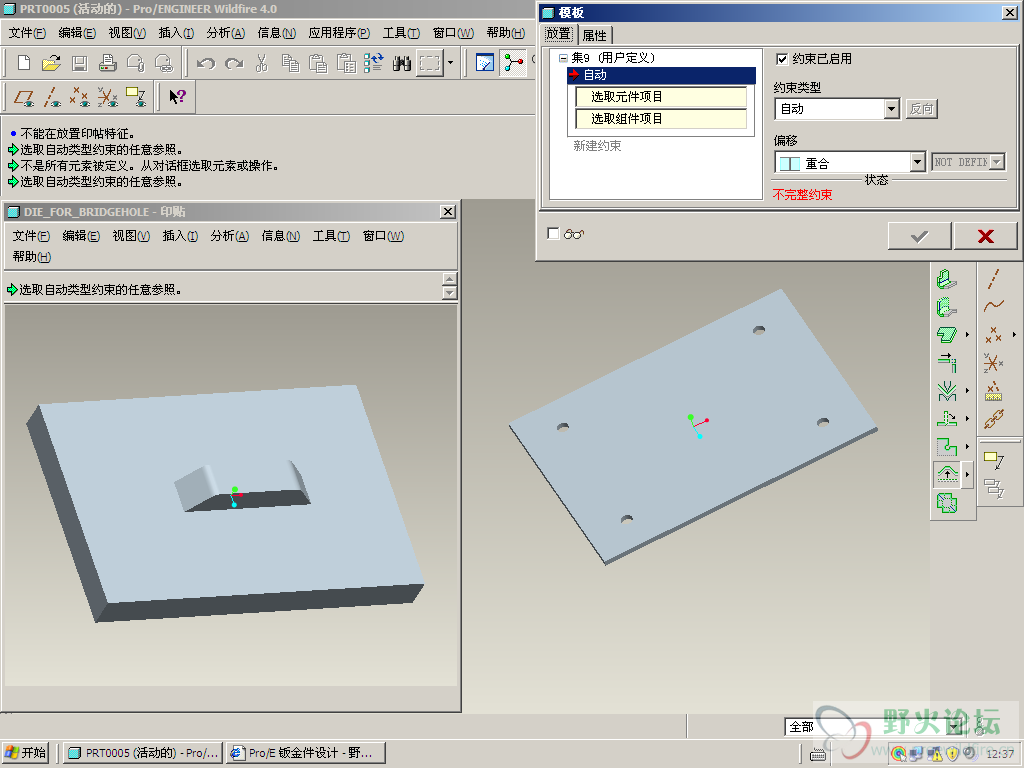Toggle datum point display
Viewport: 1024px width, 768px height.
(x=80, y=97)
